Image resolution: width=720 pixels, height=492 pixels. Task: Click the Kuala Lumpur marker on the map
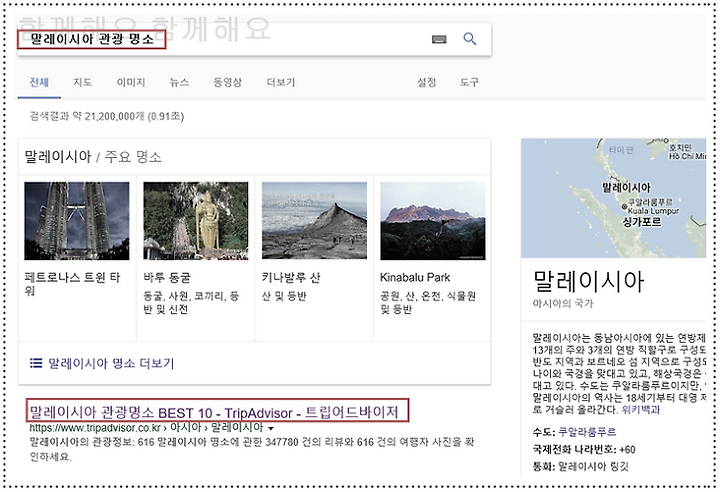point(624,207)
